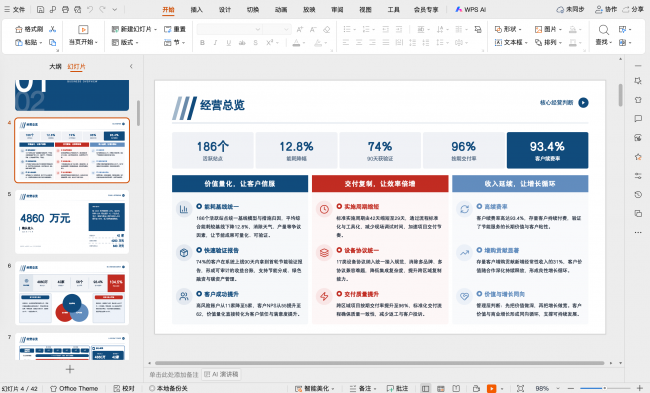The height and width of the screenshot is (393, 650).
Task: Open the WPS AI tab
Action: click(x=471, y=9)
